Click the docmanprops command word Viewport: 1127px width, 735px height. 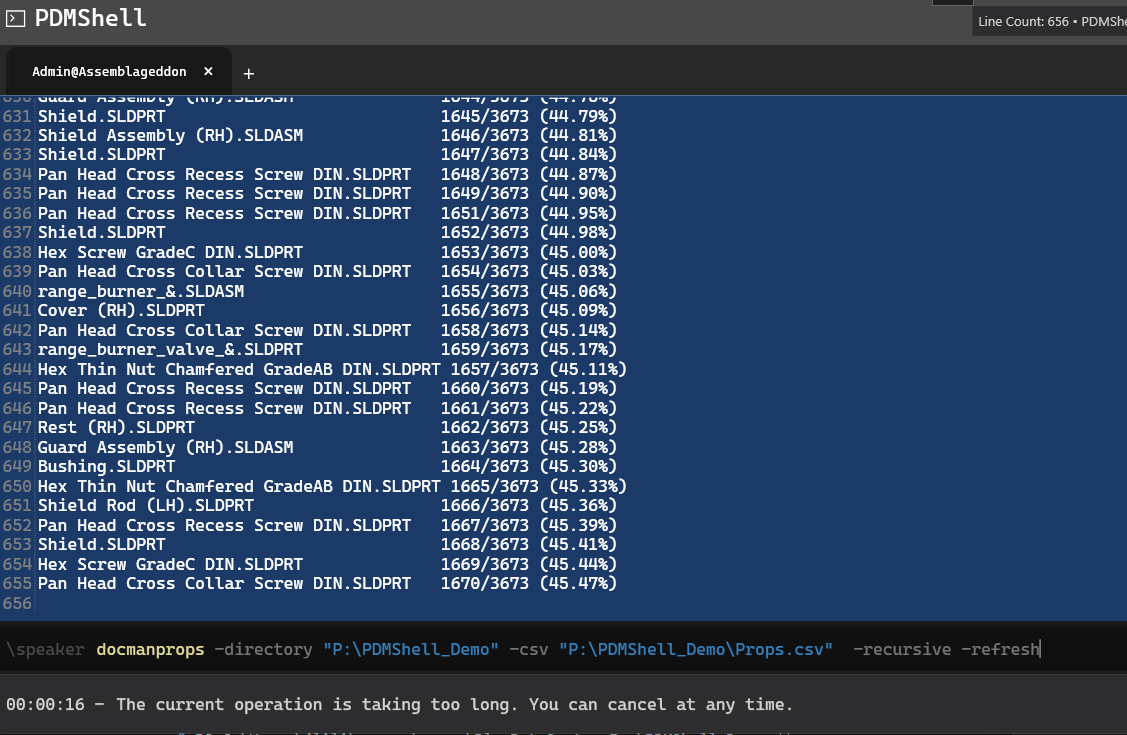click(150, 650)
